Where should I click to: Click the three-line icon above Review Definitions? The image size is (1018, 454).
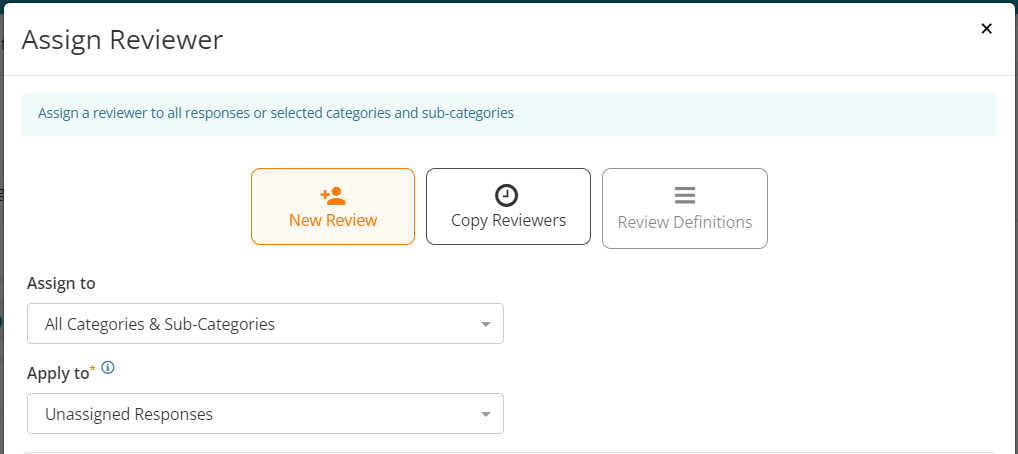[x=685, y=195]
